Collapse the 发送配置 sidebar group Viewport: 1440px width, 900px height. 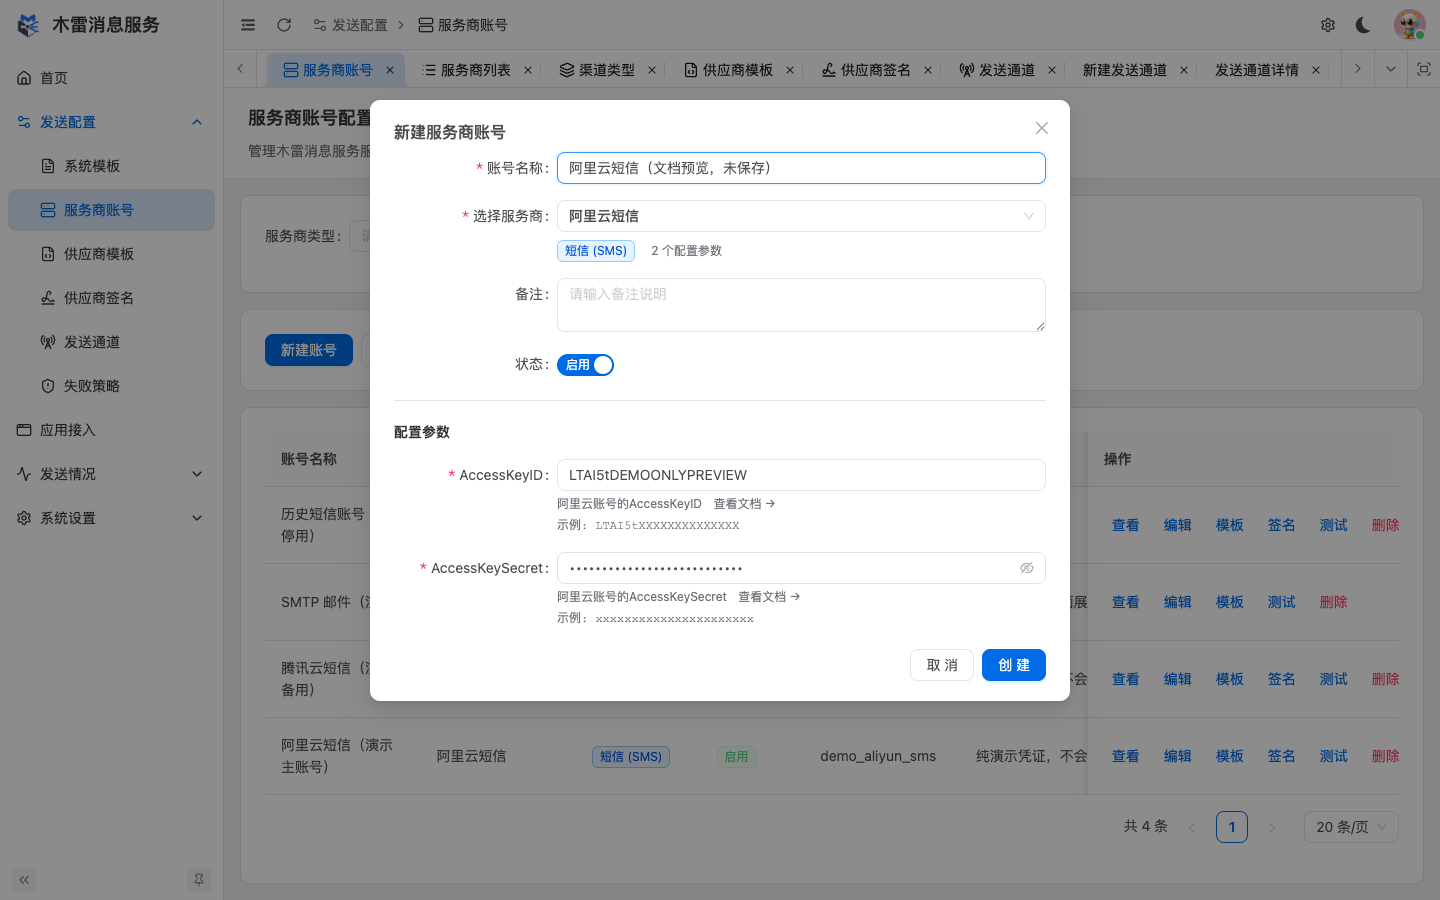[x=112, y=122]
